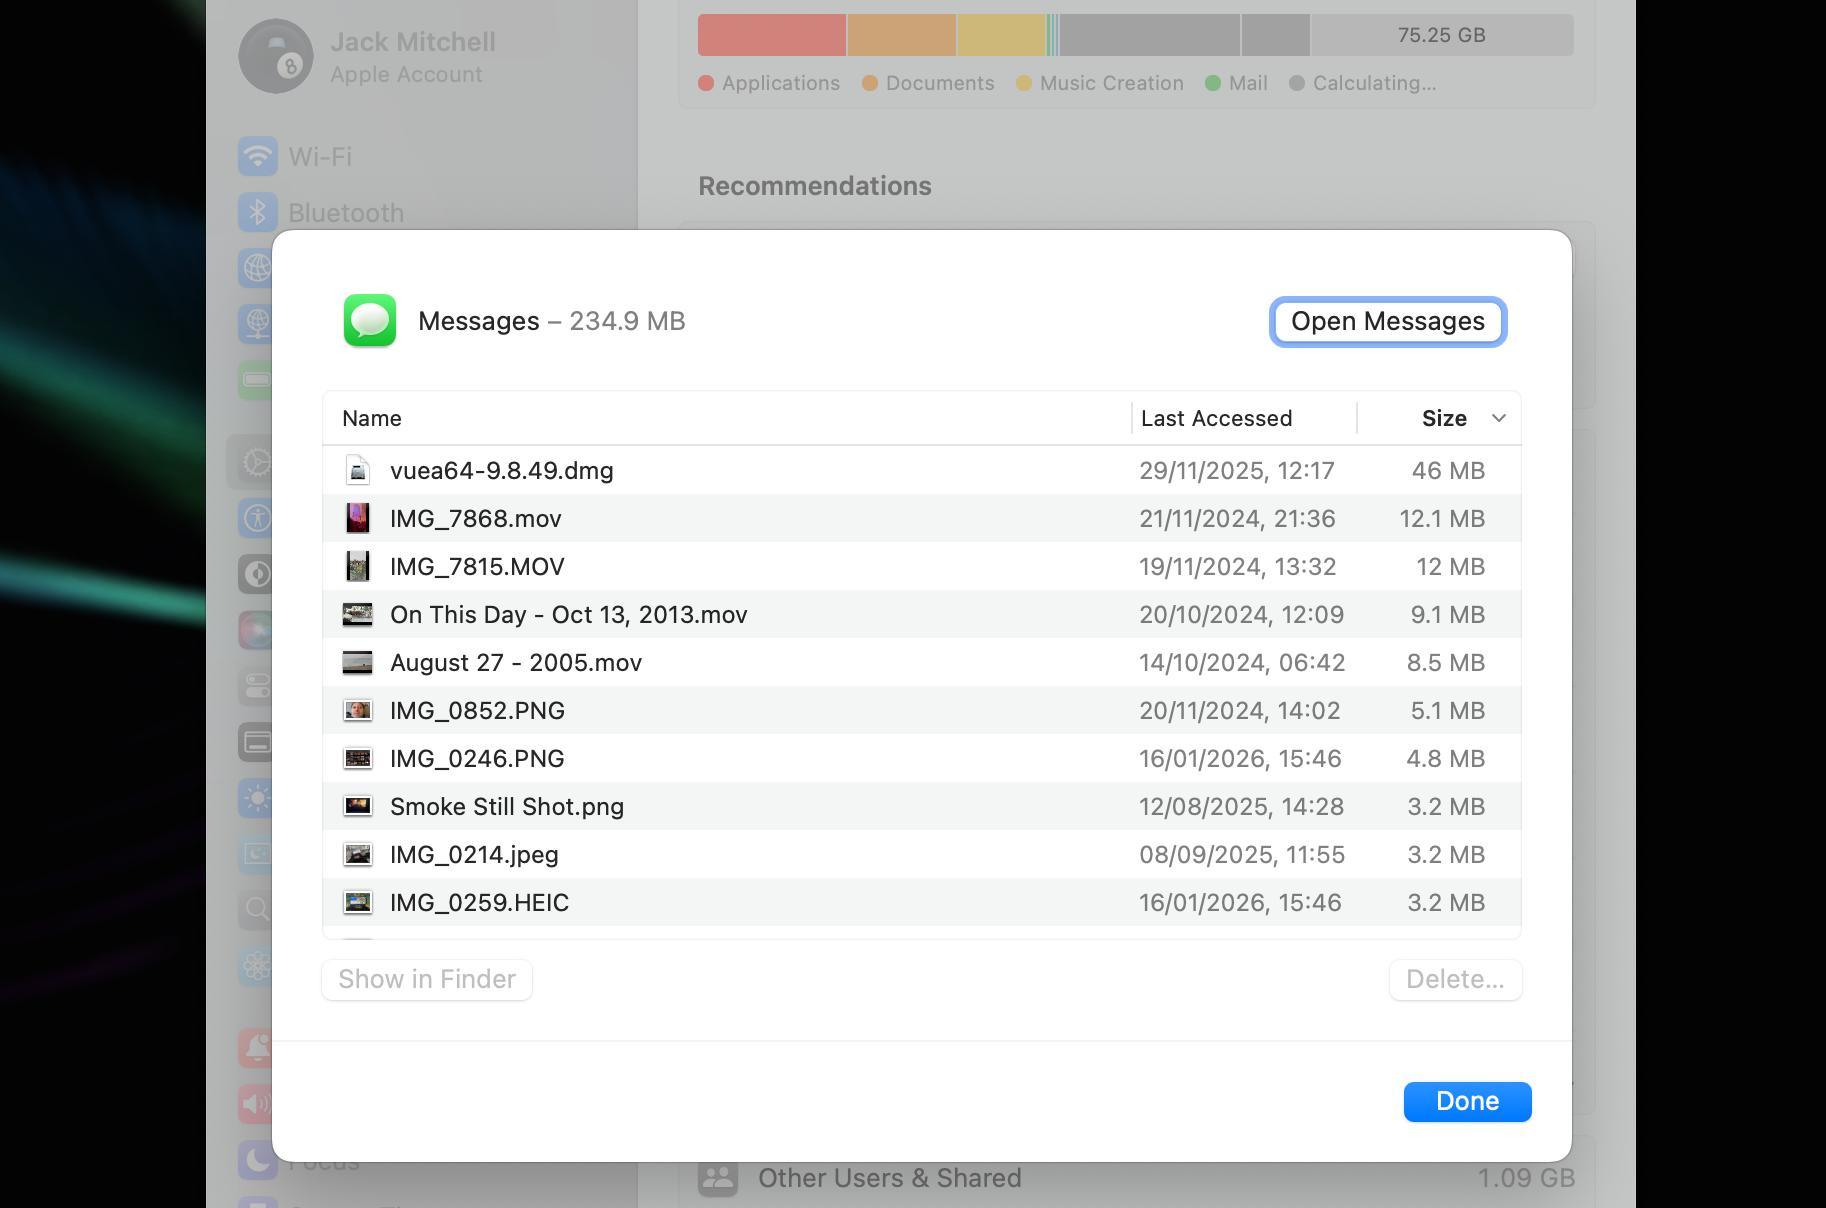Click the Other Users & Shared icon

(718, 1178)
